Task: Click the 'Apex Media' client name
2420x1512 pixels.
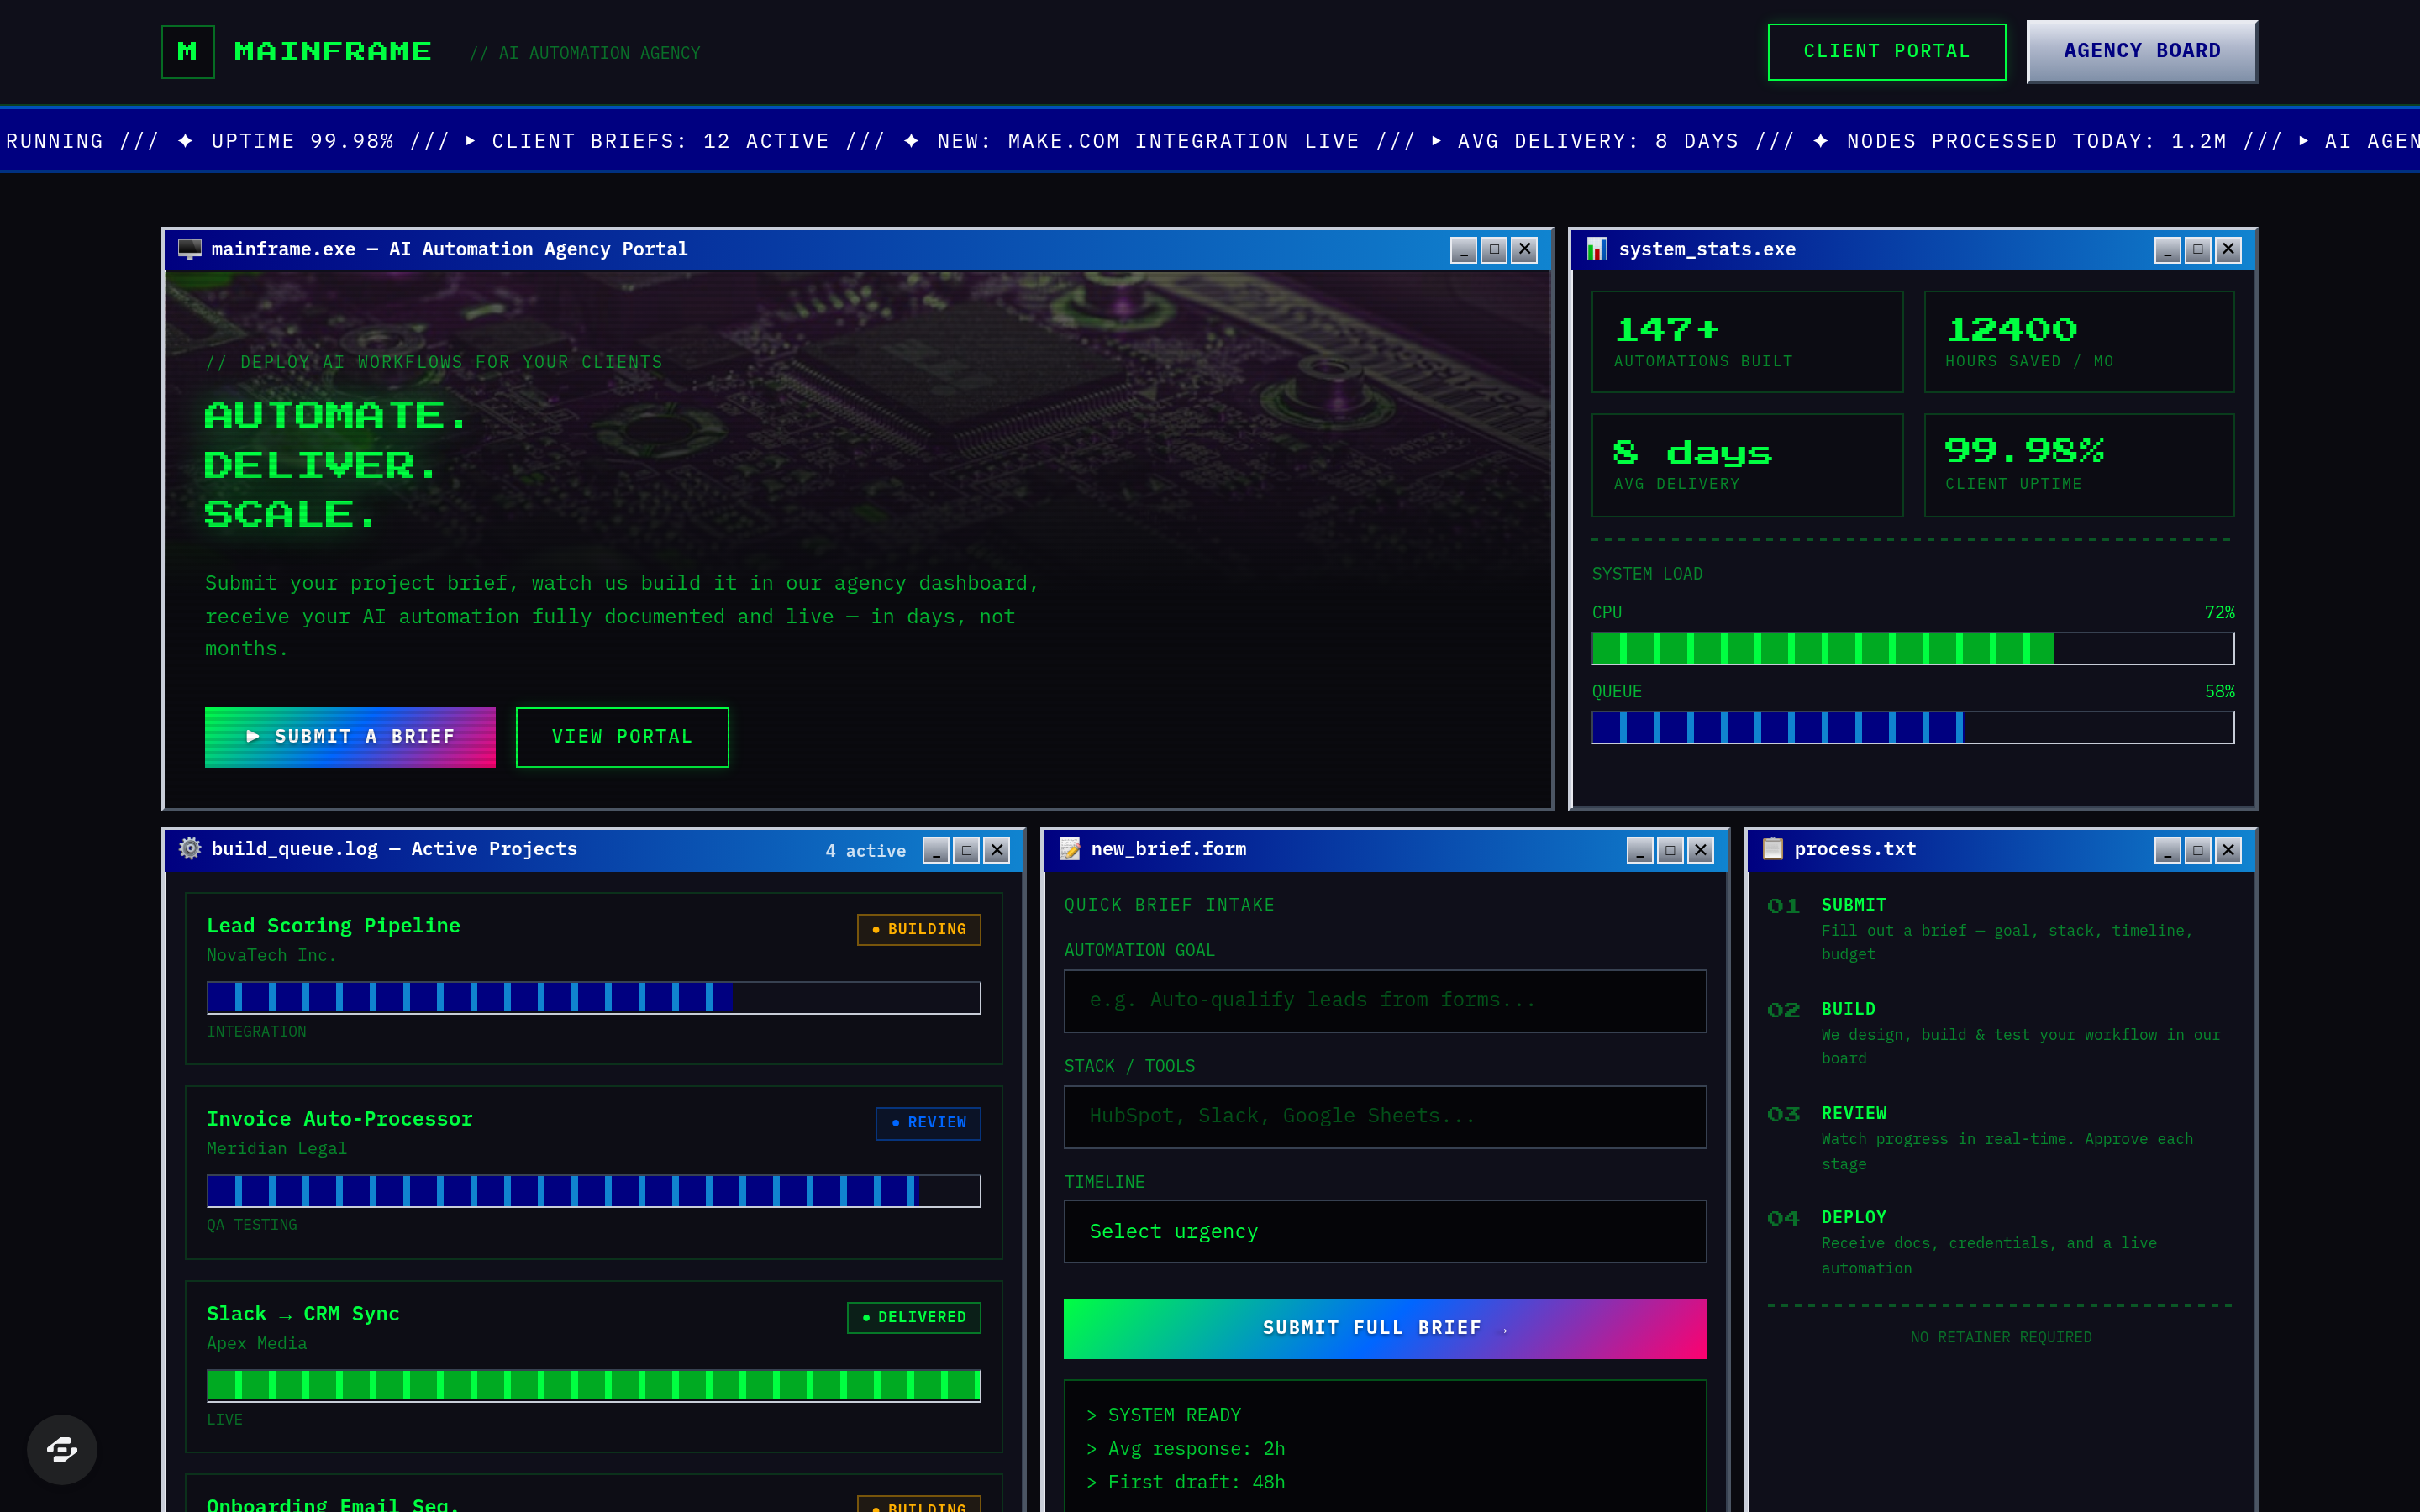Action: 257,1343
